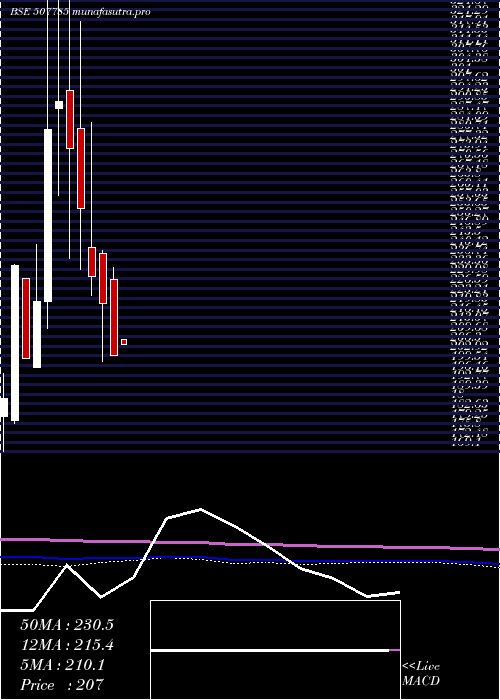Select the 12MA : 215.4 value
The height and width of the screenshot is (700, 500).
click(x=67, y=645)
